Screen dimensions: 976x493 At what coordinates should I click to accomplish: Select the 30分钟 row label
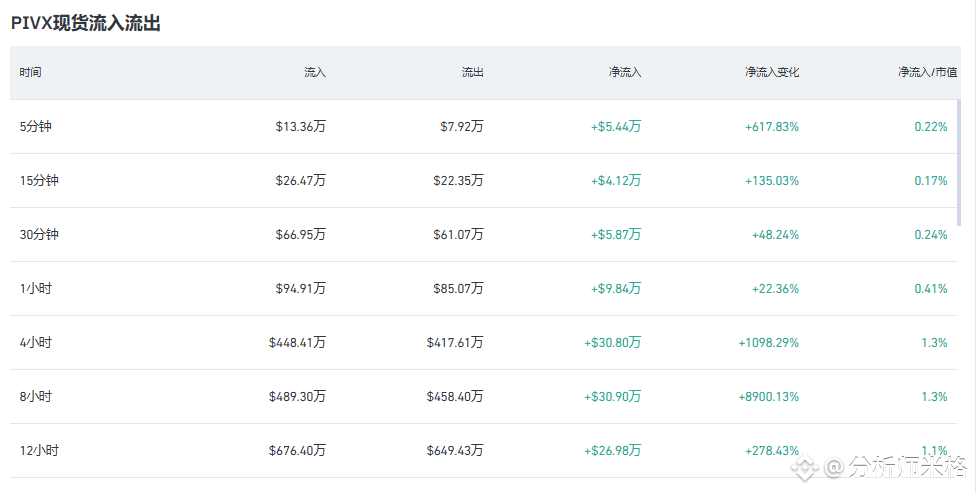tap(38, 235)
